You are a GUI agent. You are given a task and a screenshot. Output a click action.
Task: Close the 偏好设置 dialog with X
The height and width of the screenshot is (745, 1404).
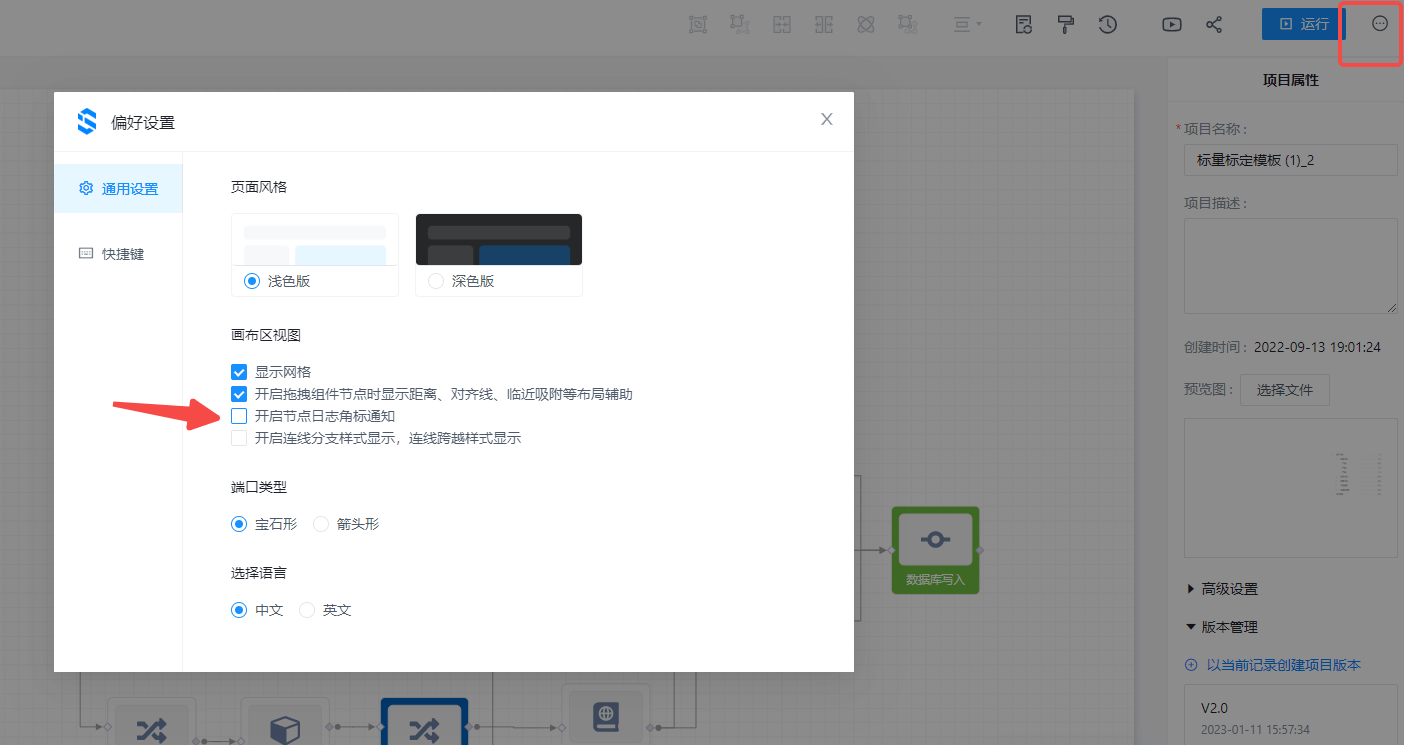point(826,119)
